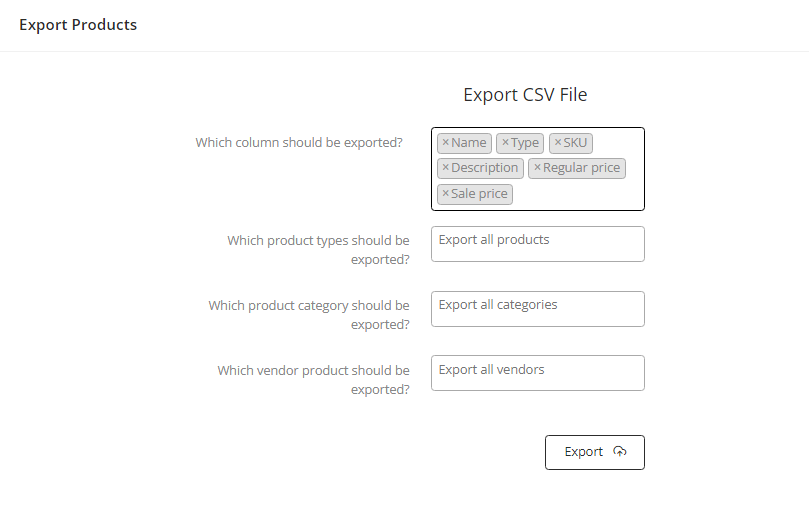The height and width of the screenshot is (515, 809).
Task: Click empty space in the columns field
Action: click(580, 195)
